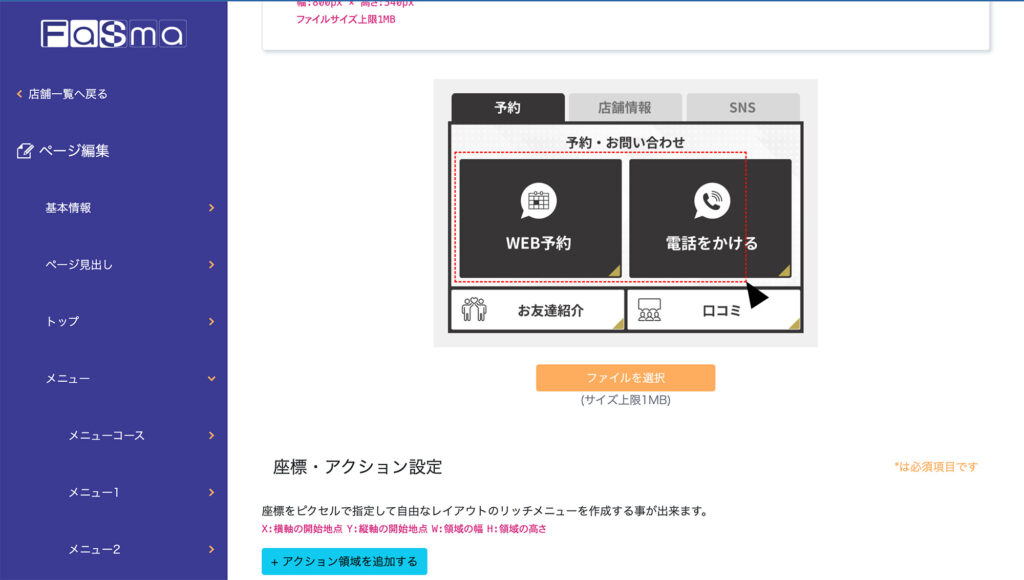This screenshot has height=580, width=1024.
Task: Click the お友達紹介 people icon
Action: point(474,310)
